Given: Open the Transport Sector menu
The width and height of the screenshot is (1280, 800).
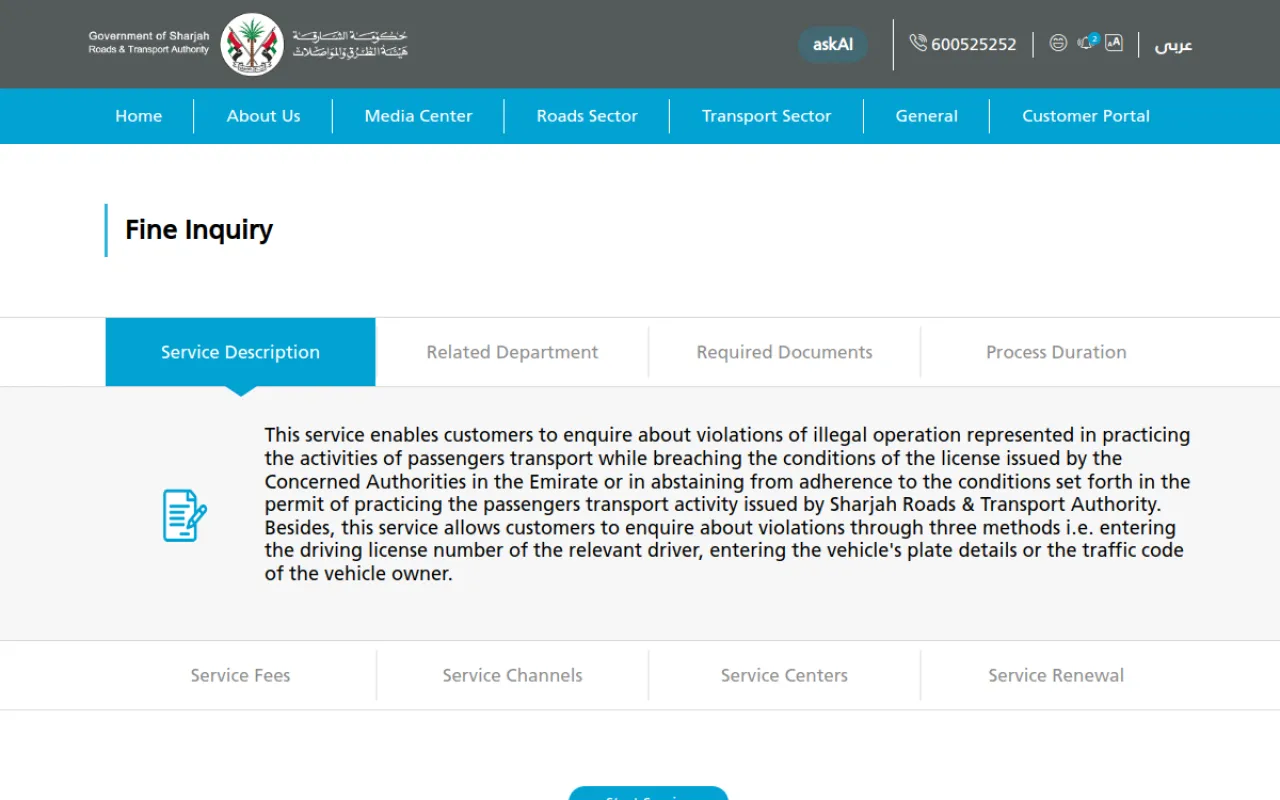Looking at the screenshot, I should [766, 116].
